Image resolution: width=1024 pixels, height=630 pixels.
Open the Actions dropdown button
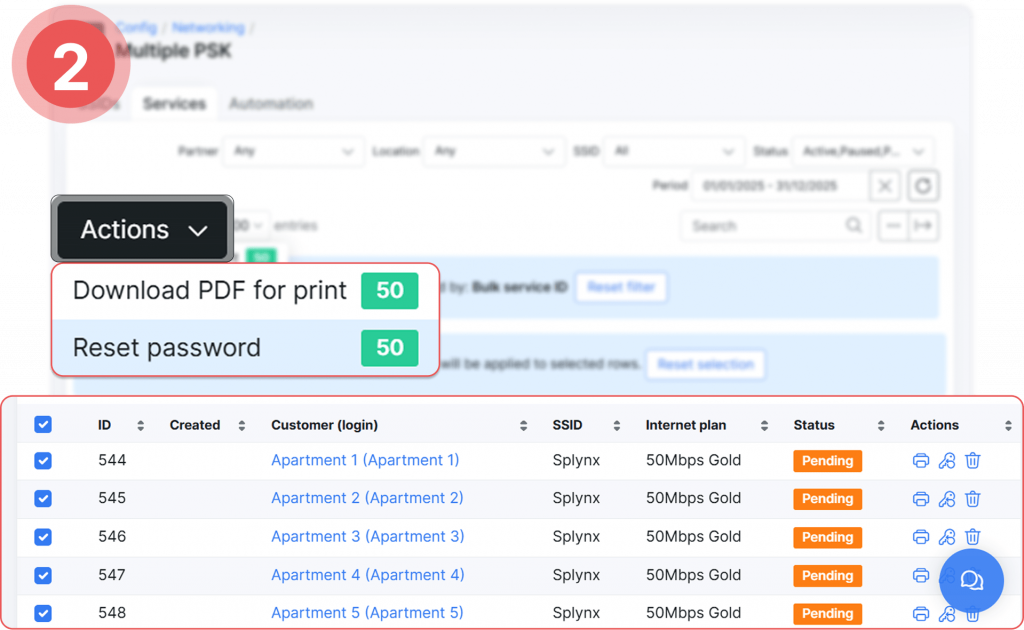click(143, 230)
